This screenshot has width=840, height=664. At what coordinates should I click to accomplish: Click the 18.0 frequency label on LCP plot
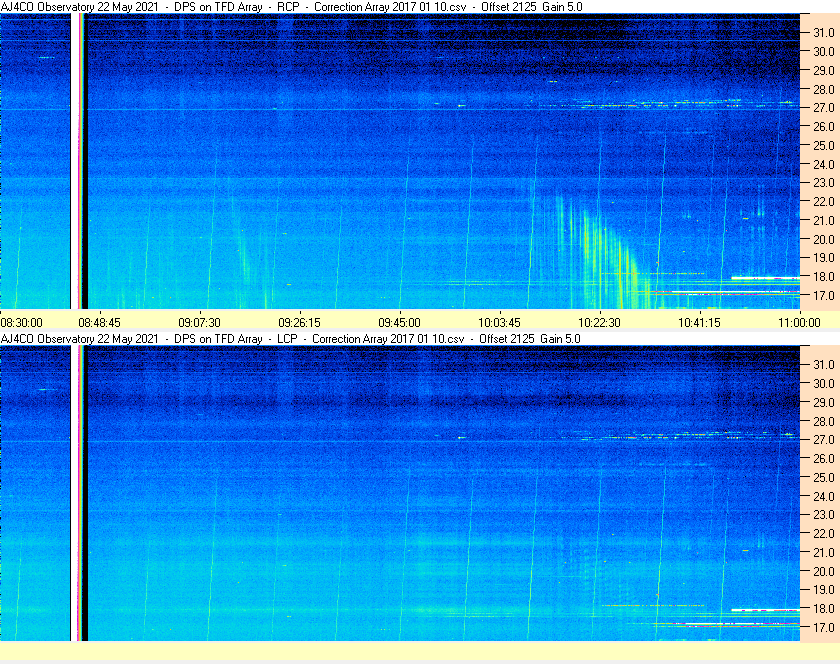(x=824, y=608)
